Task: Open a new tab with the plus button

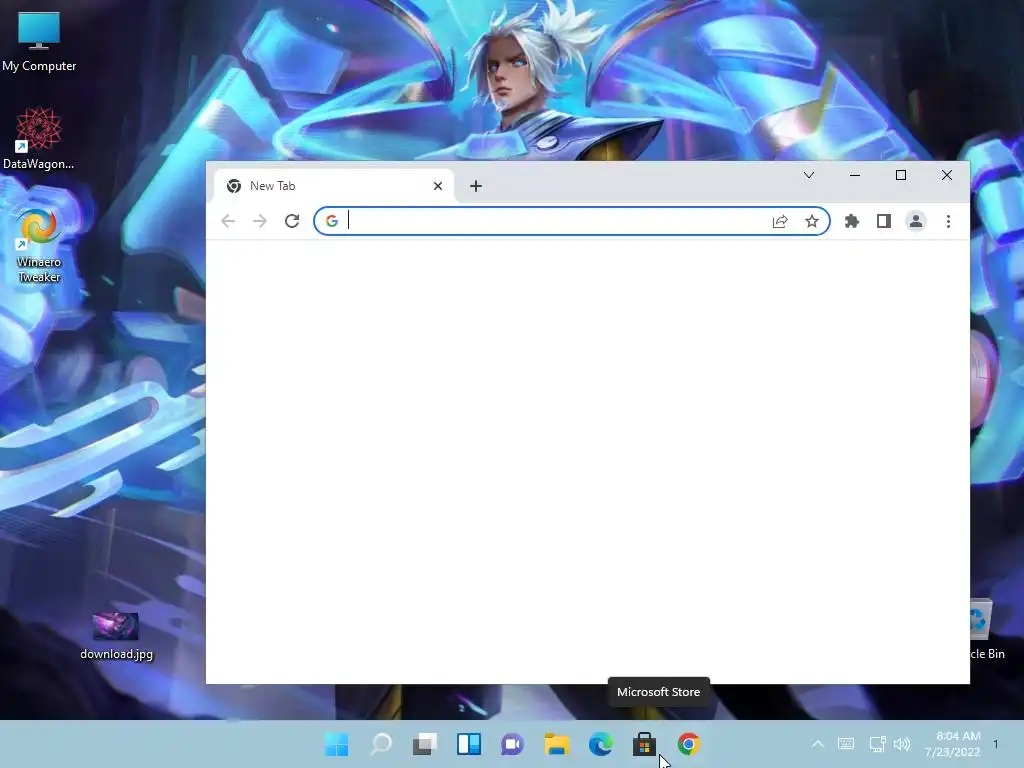Action: (x=475, y=186)
